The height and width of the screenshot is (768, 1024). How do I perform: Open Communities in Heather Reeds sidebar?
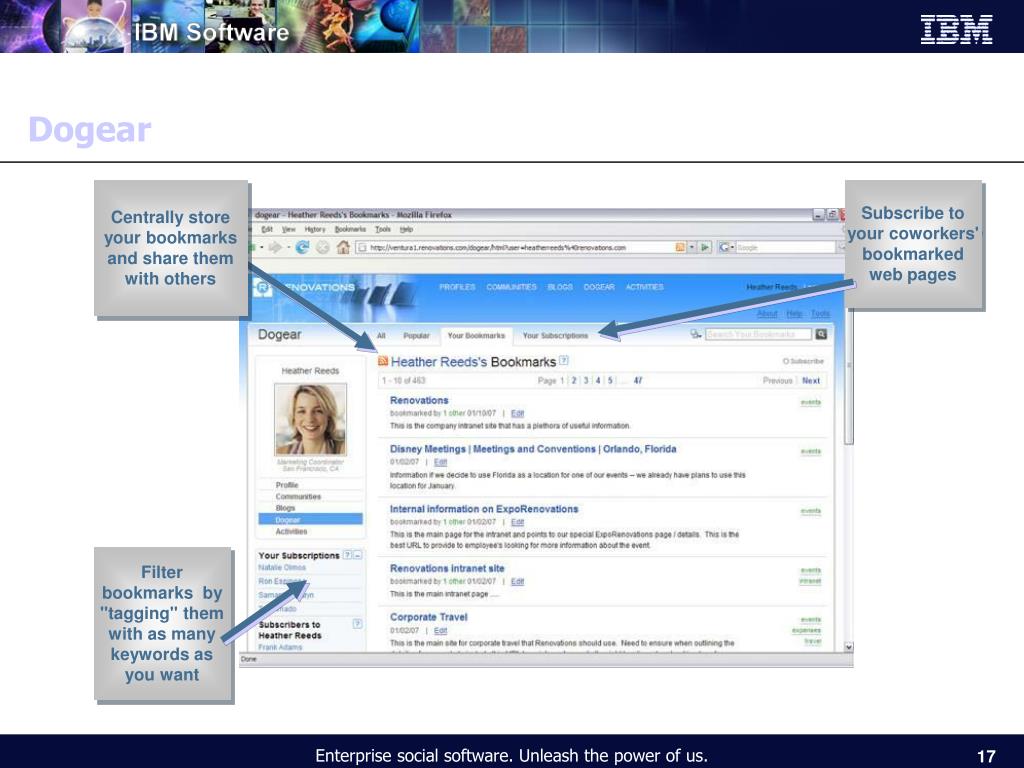pyautogui.click(x=298, y=497)
